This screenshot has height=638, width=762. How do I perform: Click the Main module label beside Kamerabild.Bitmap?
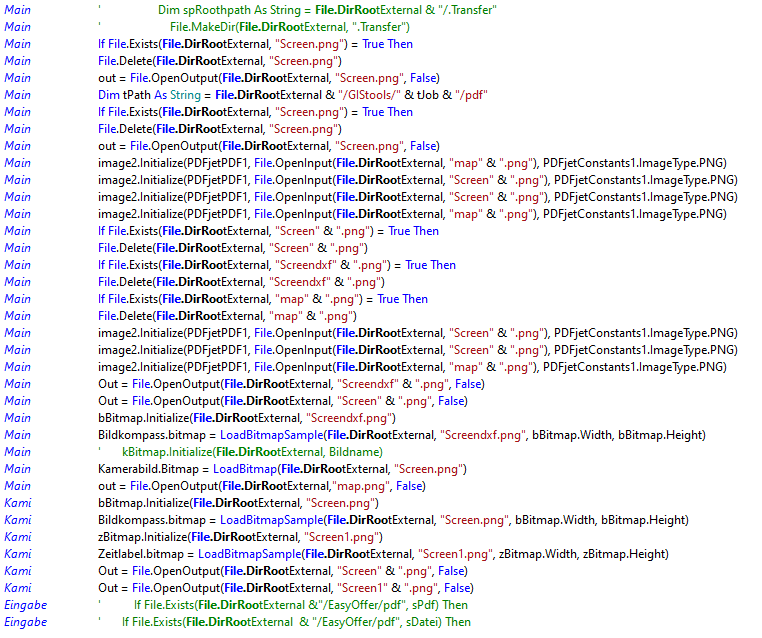[18, 469]
